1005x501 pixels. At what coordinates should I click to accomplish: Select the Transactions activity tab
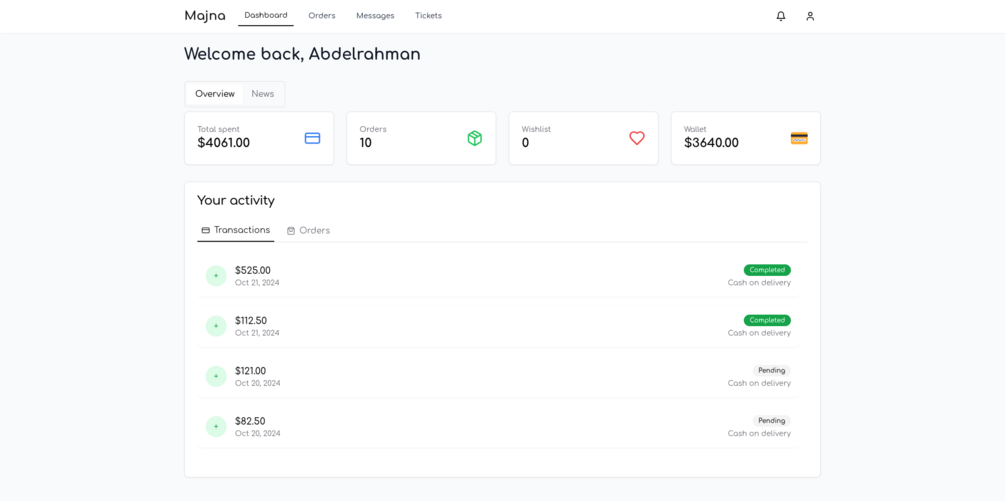pos(236,230)
